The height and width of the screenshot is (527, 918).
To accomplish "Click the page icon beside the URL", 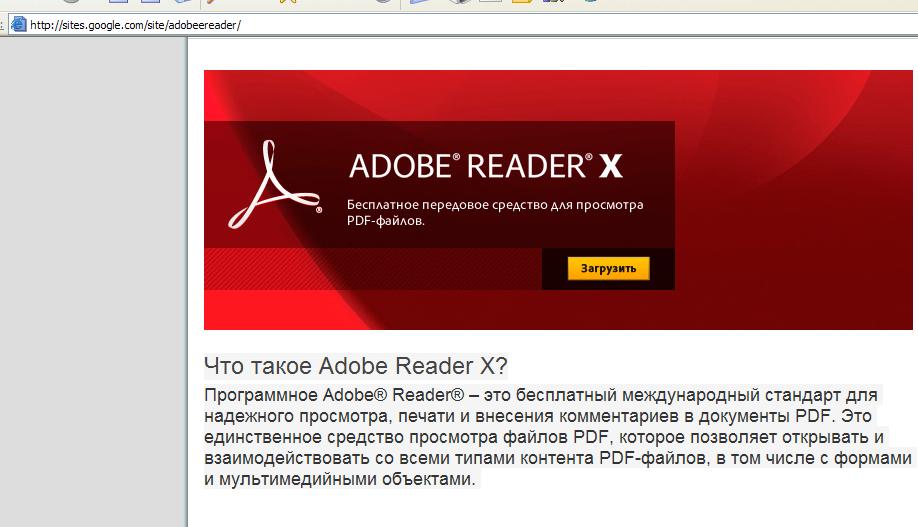I will click(x=19, y=25).
